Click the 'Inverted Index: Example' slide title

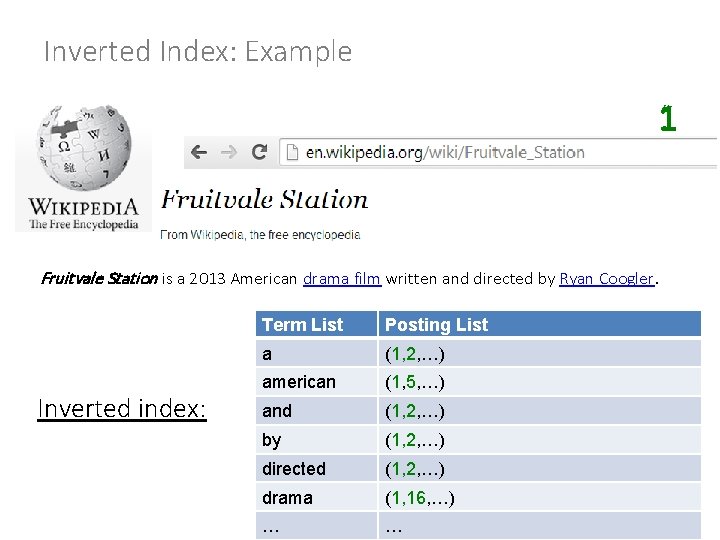[x=198, y=52]
